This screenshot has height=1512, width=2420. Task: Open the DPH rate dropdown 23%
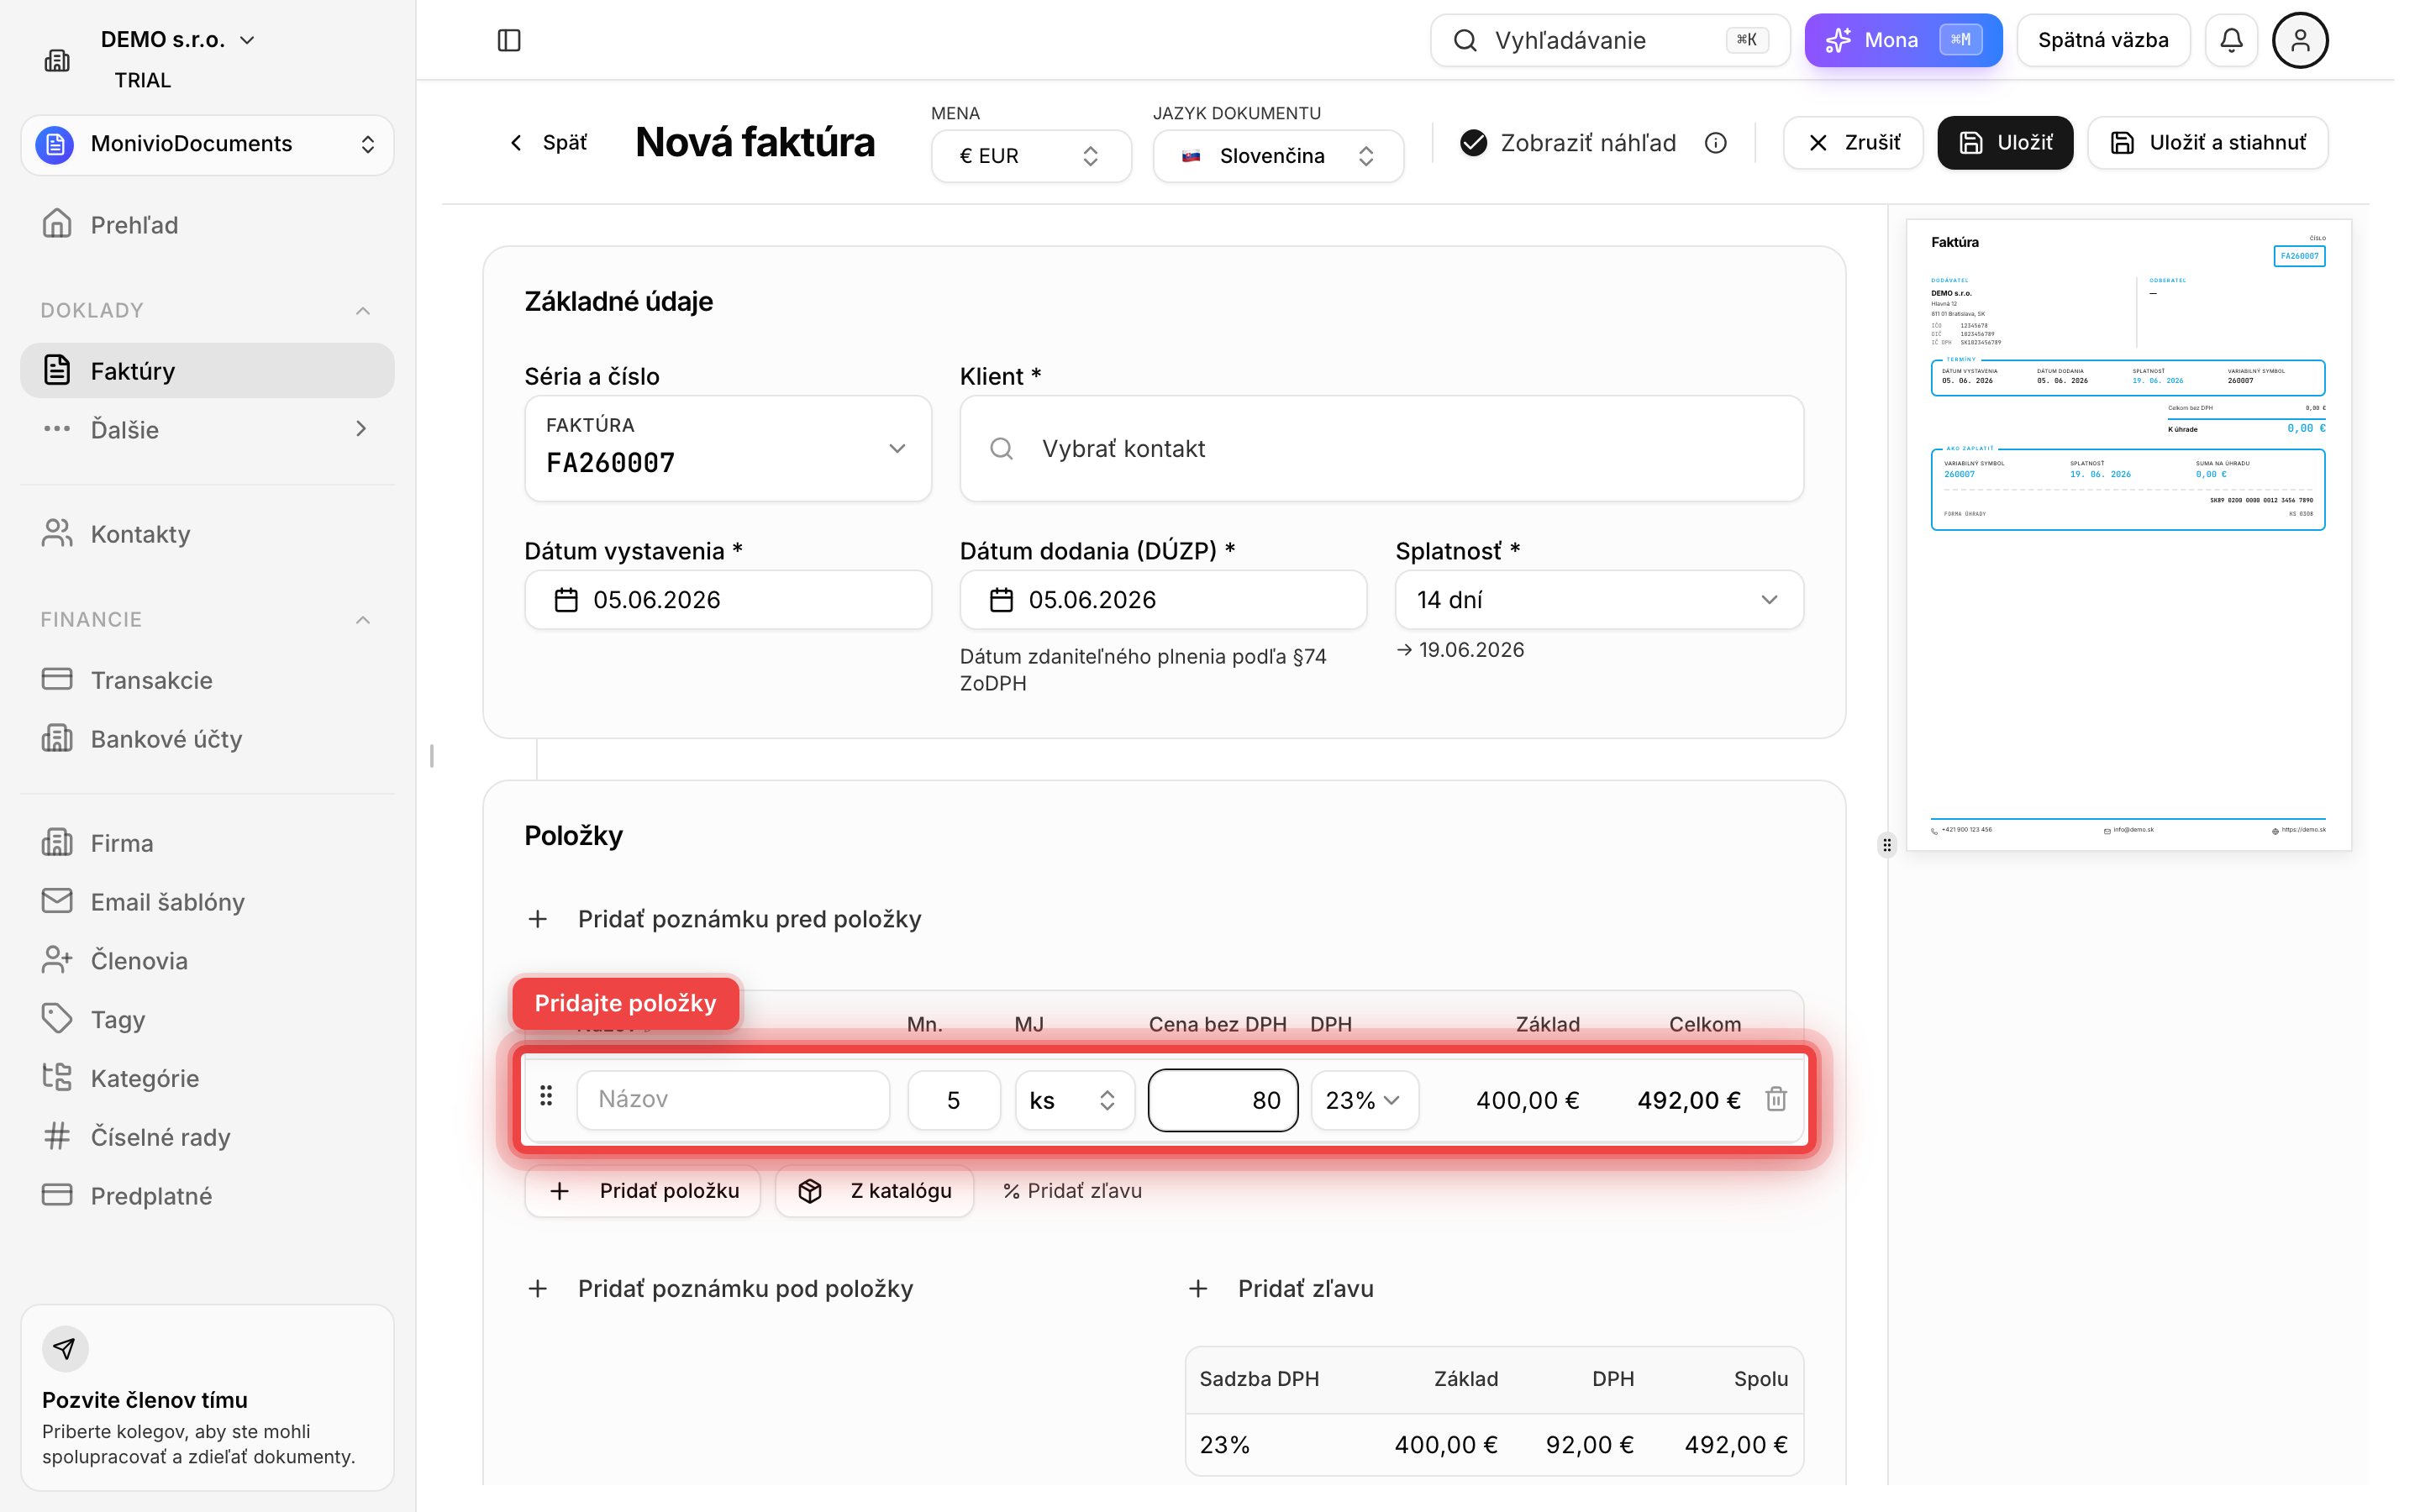[x=1364, y=1100]
